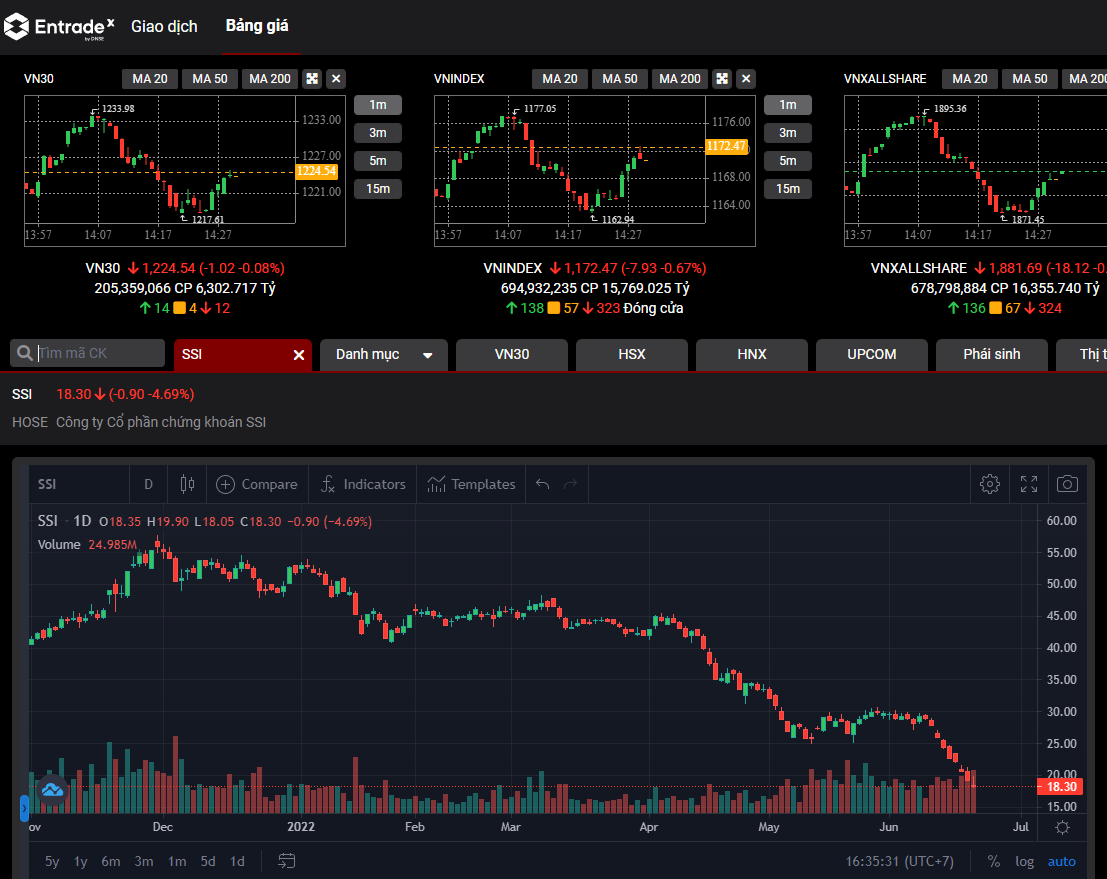Image resolution: width=1107 pixels, height=879 pixels.
Task: Select 3m interval for VN30 chart
Action: 378,133
